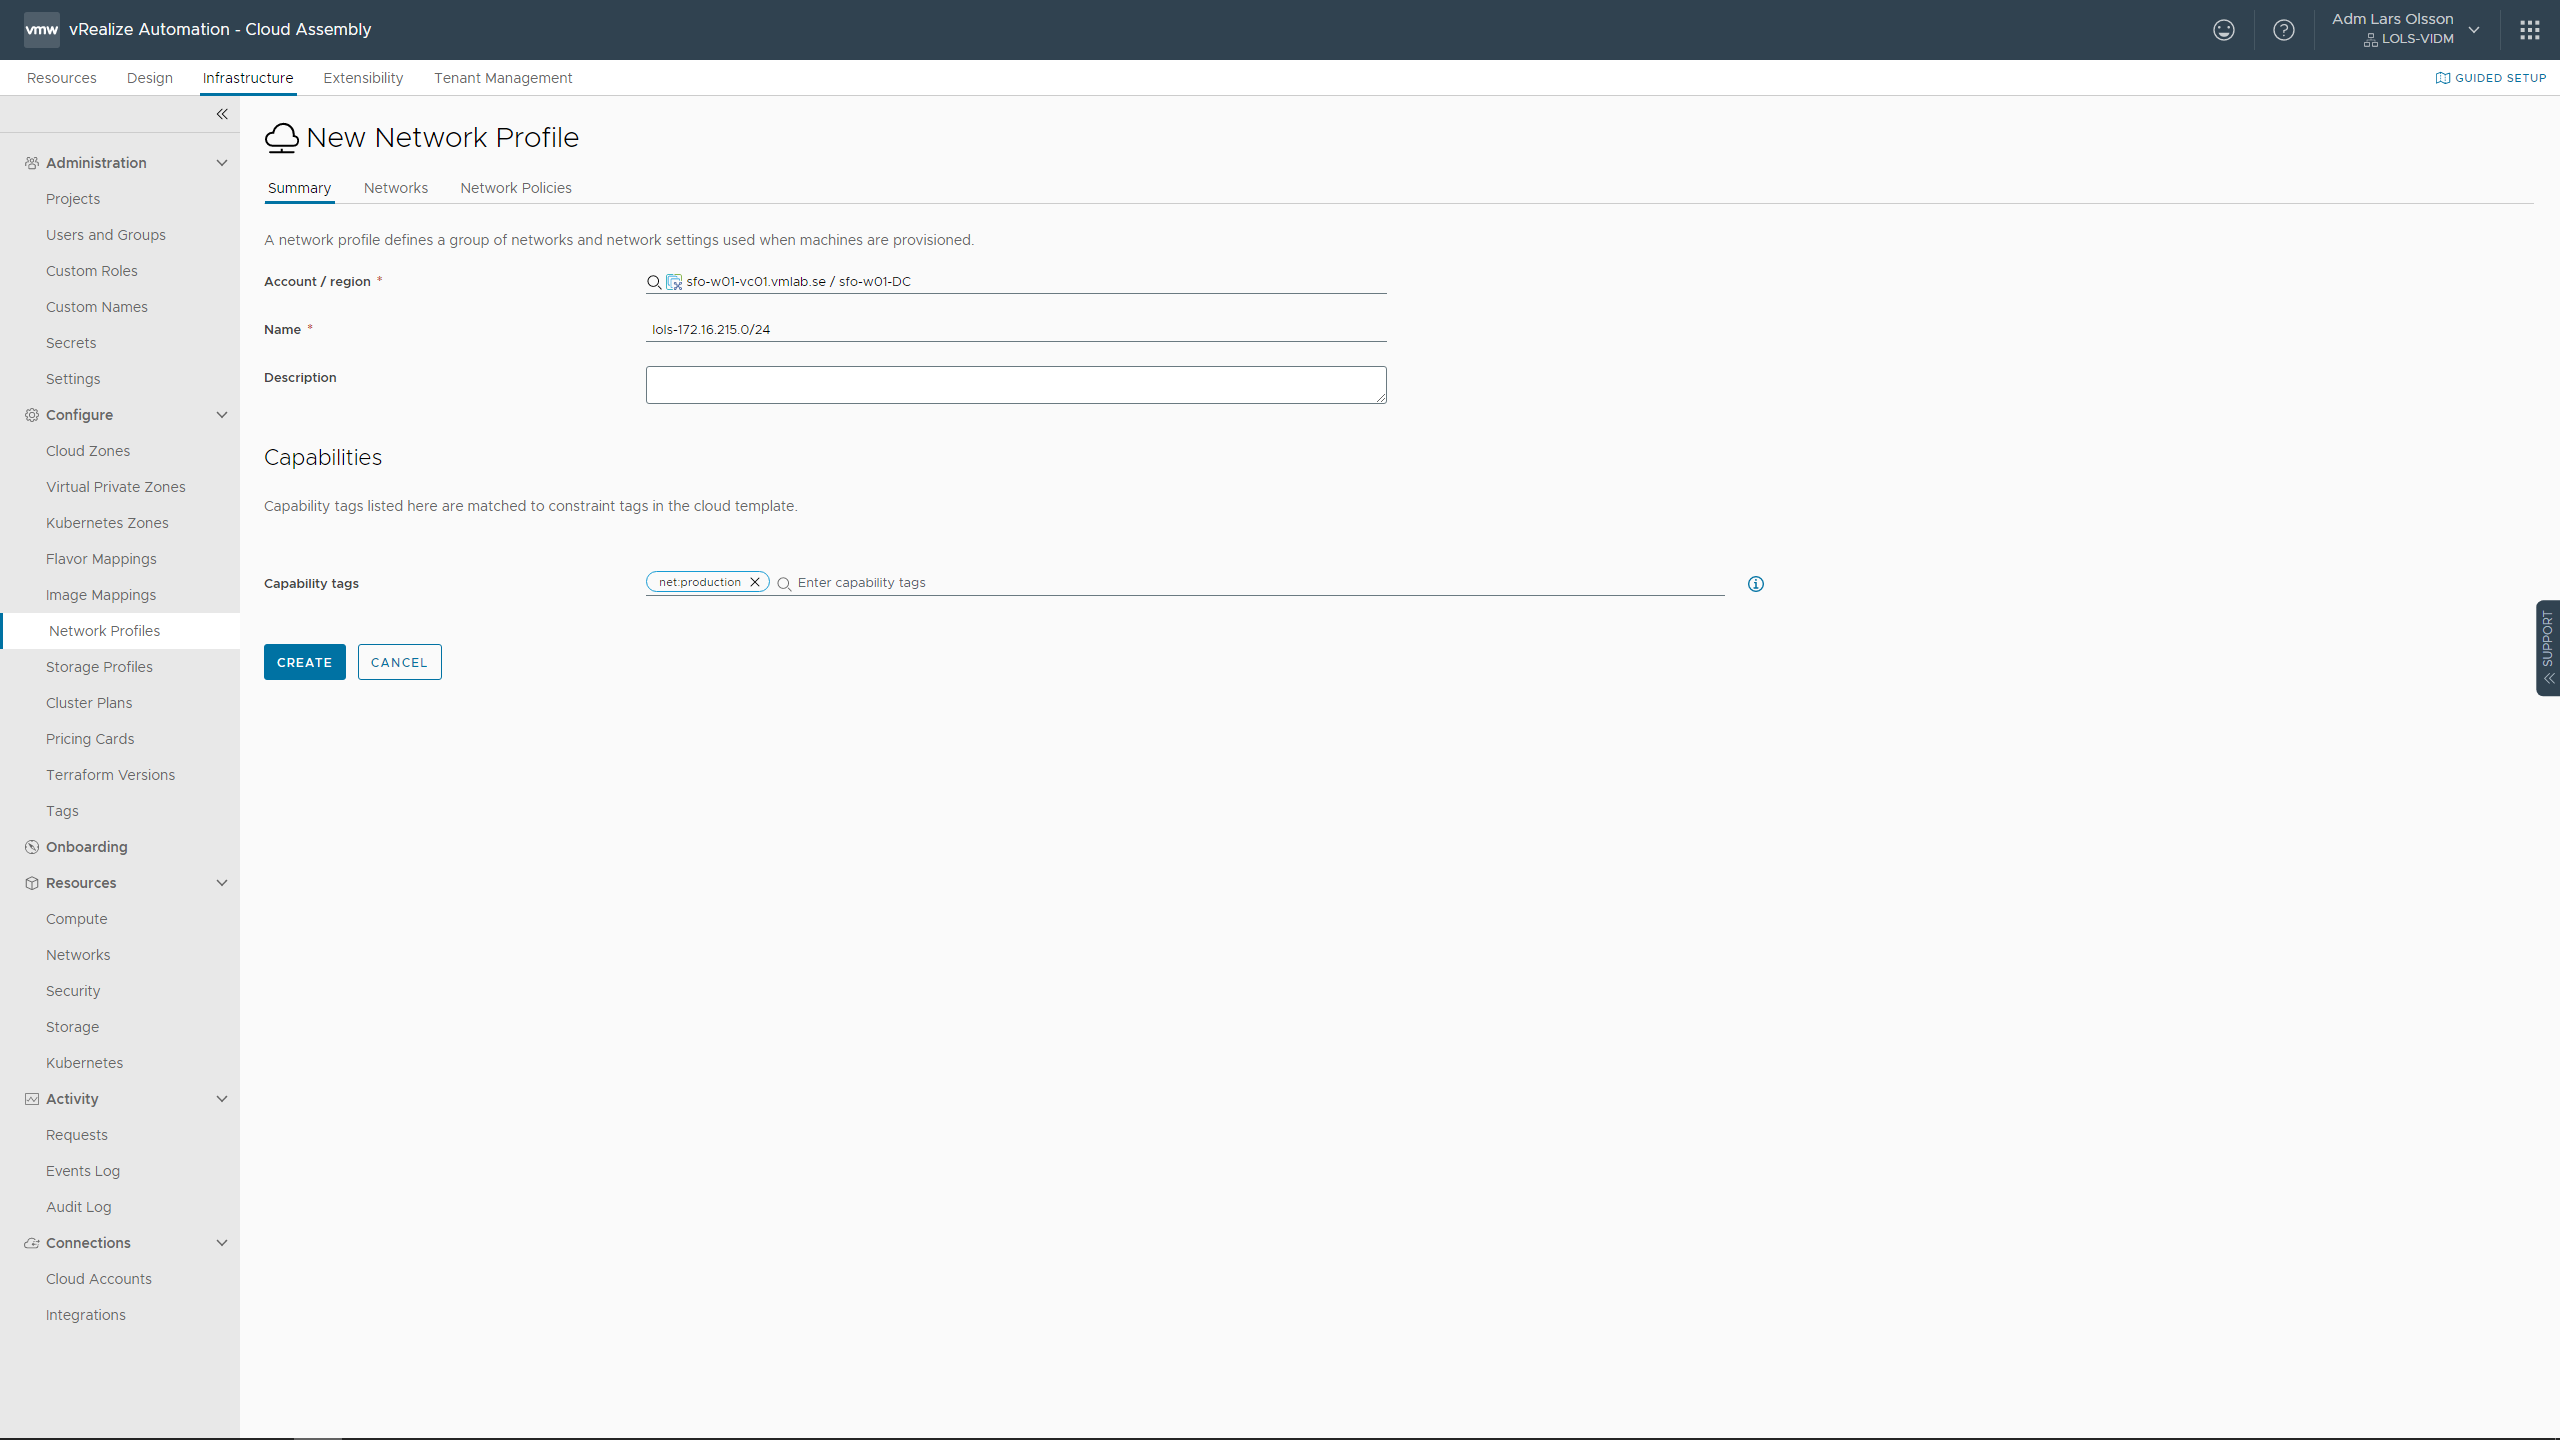Open Flavor Mappings page

pos(101,559)
